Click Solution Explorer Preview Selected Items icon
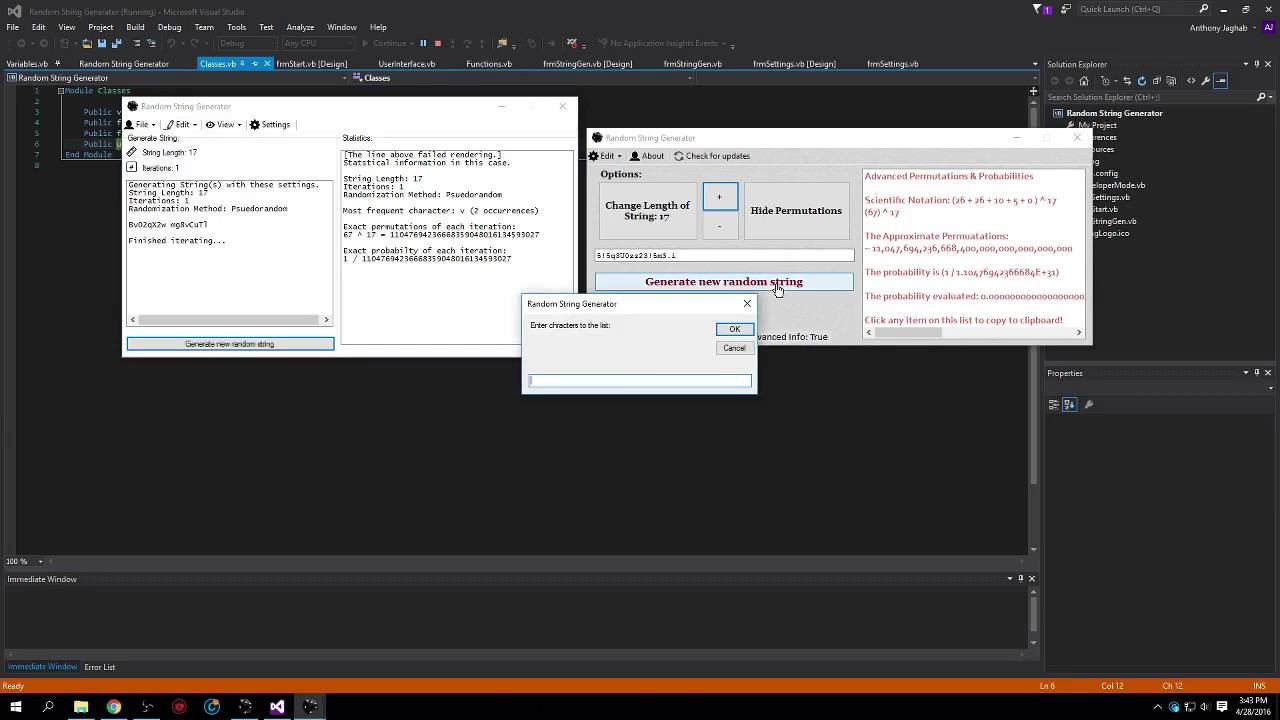This screenshot has height=720, width=1280. [1221, 81]
